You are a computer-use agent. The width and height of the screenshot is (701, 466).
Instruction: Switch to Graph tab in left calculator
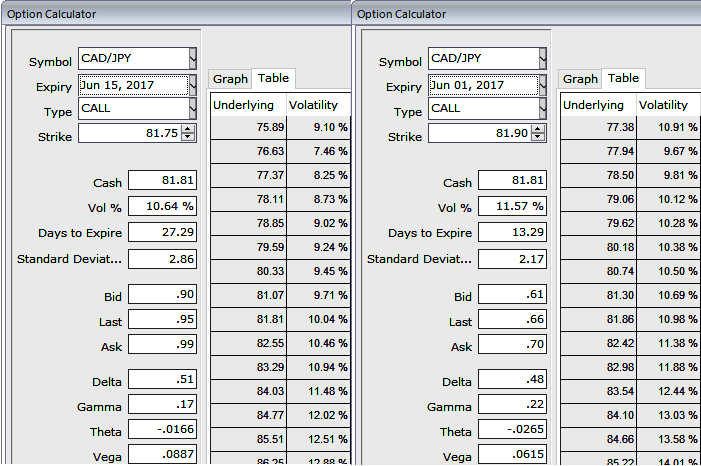230,79
